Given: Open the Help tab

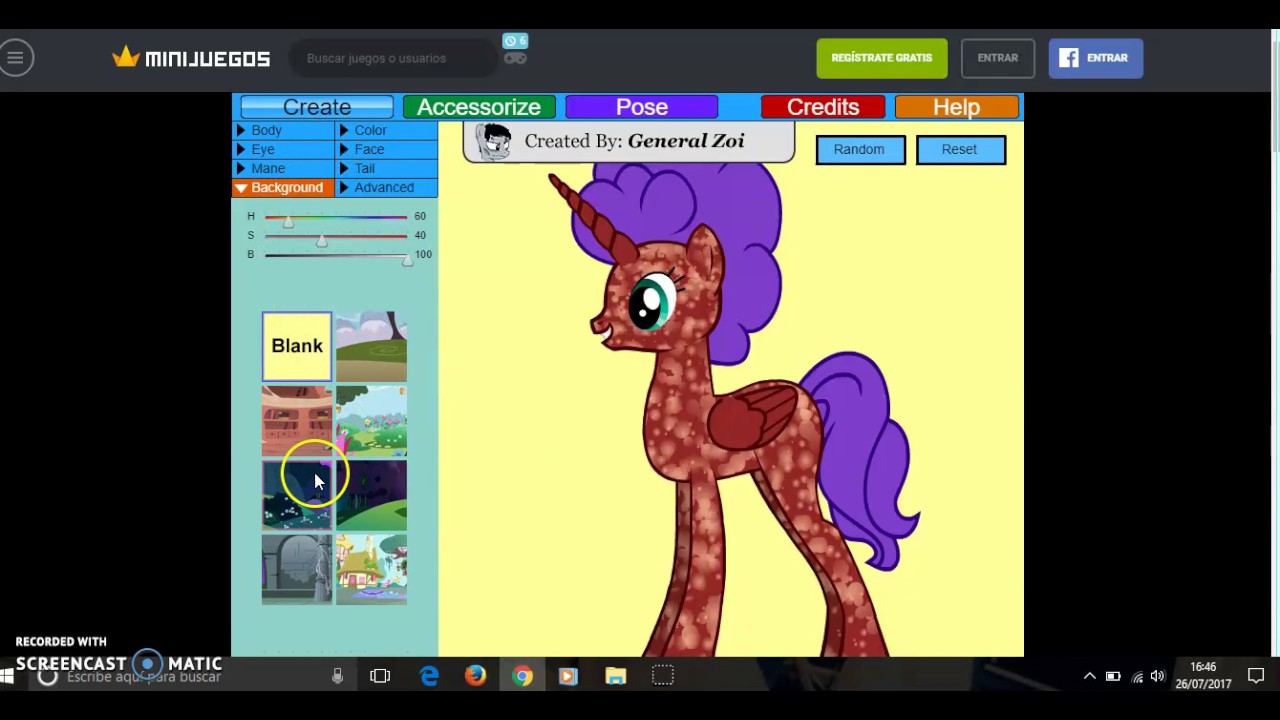Looking at the screenshot, I should (957, 107).
